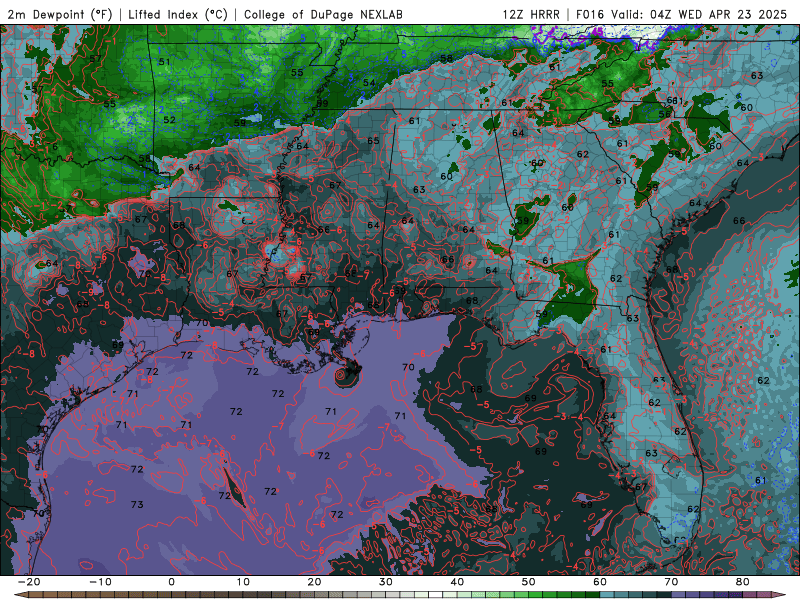800x600 pixels.
Task: Click the 60 tick label on the color scale
Action: (600, 582)
